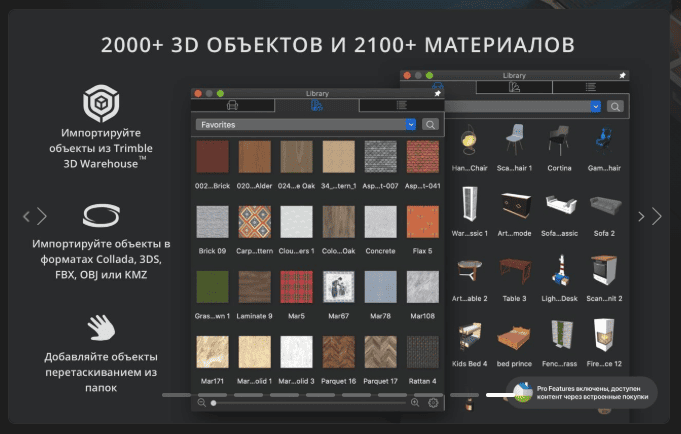Screen dimensions: 681x434
Task: Choose the Parquet 17 material
Action: click(x=380, y=352)
